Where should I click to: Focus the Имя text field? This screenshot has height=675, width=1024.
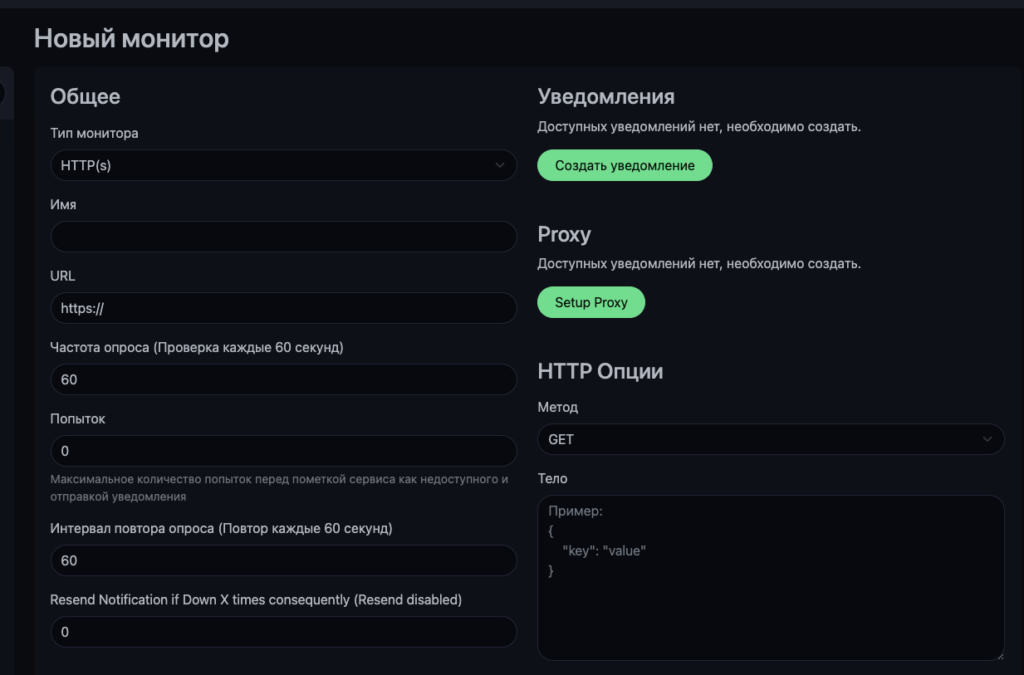pyautogui.click(x=283, y=237)
